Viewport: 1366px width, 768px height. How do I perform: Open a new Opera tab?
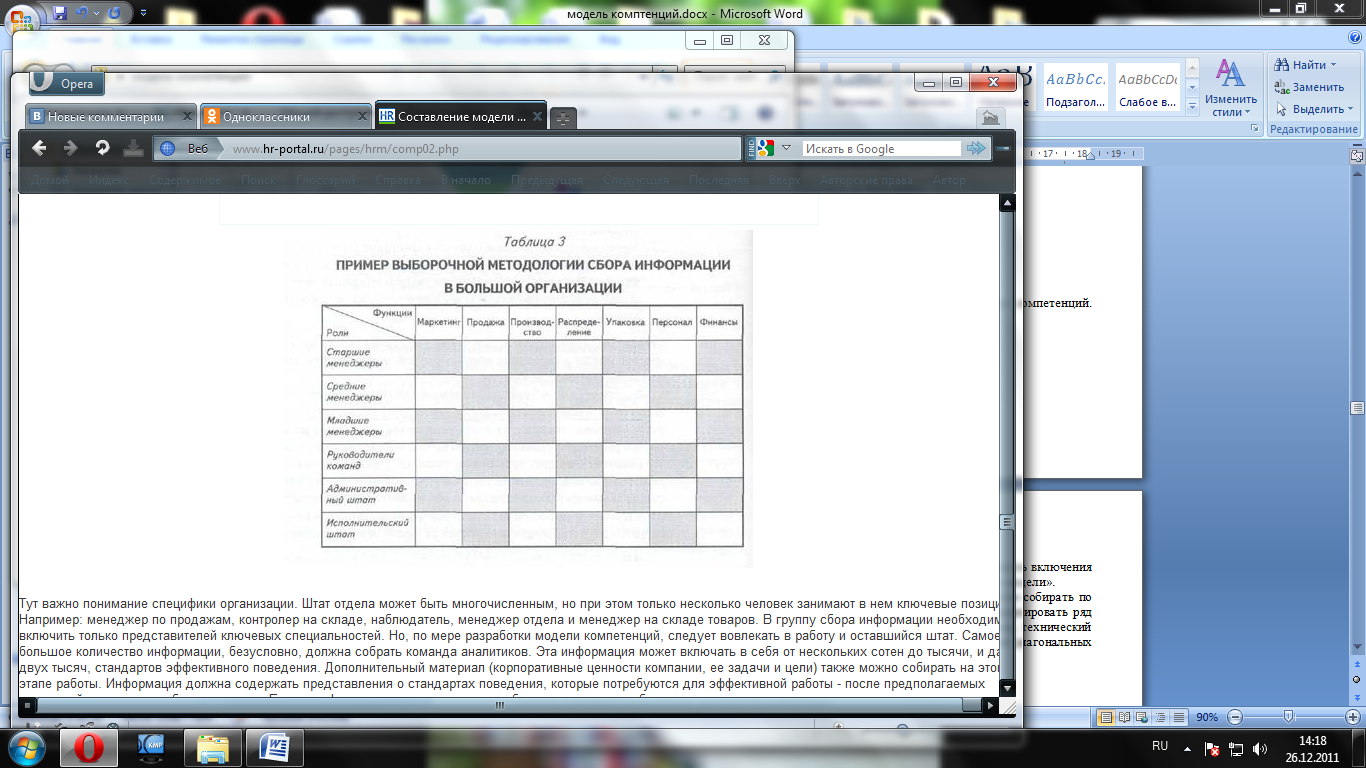[563, 118]
